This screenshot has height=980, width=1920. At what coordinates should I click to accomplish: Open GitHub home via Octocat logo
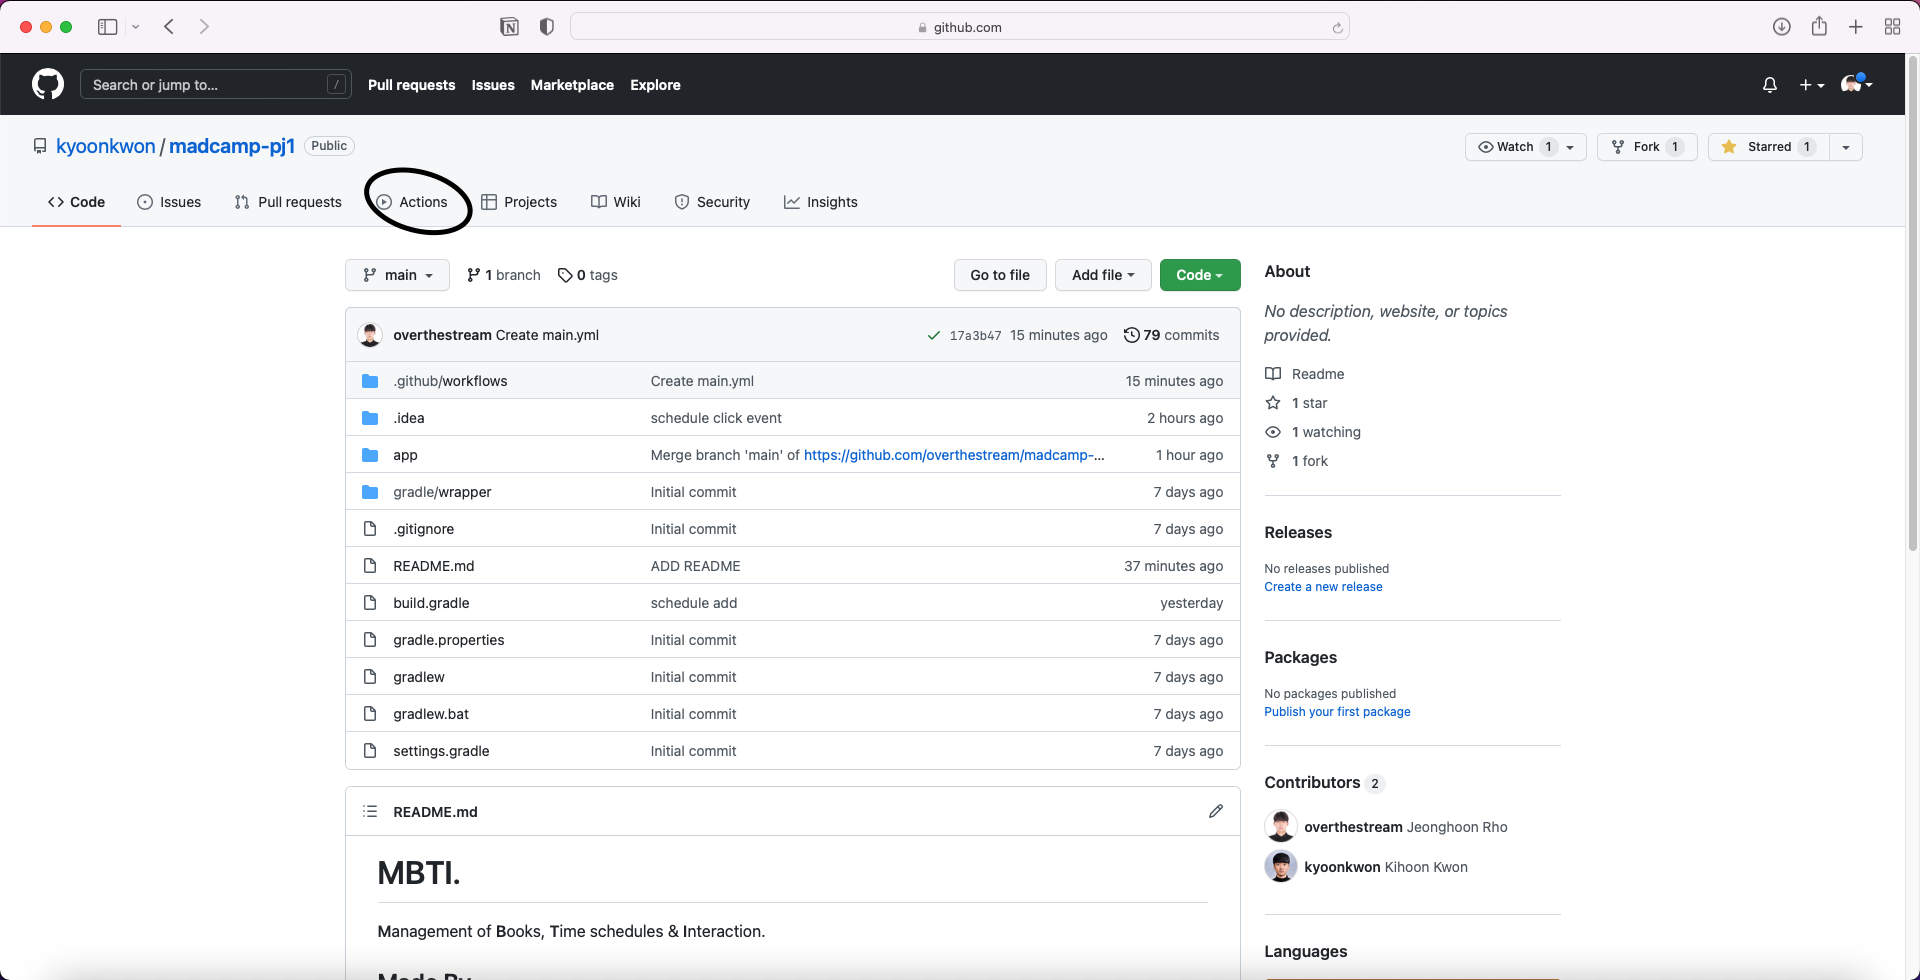pos(48,84)
